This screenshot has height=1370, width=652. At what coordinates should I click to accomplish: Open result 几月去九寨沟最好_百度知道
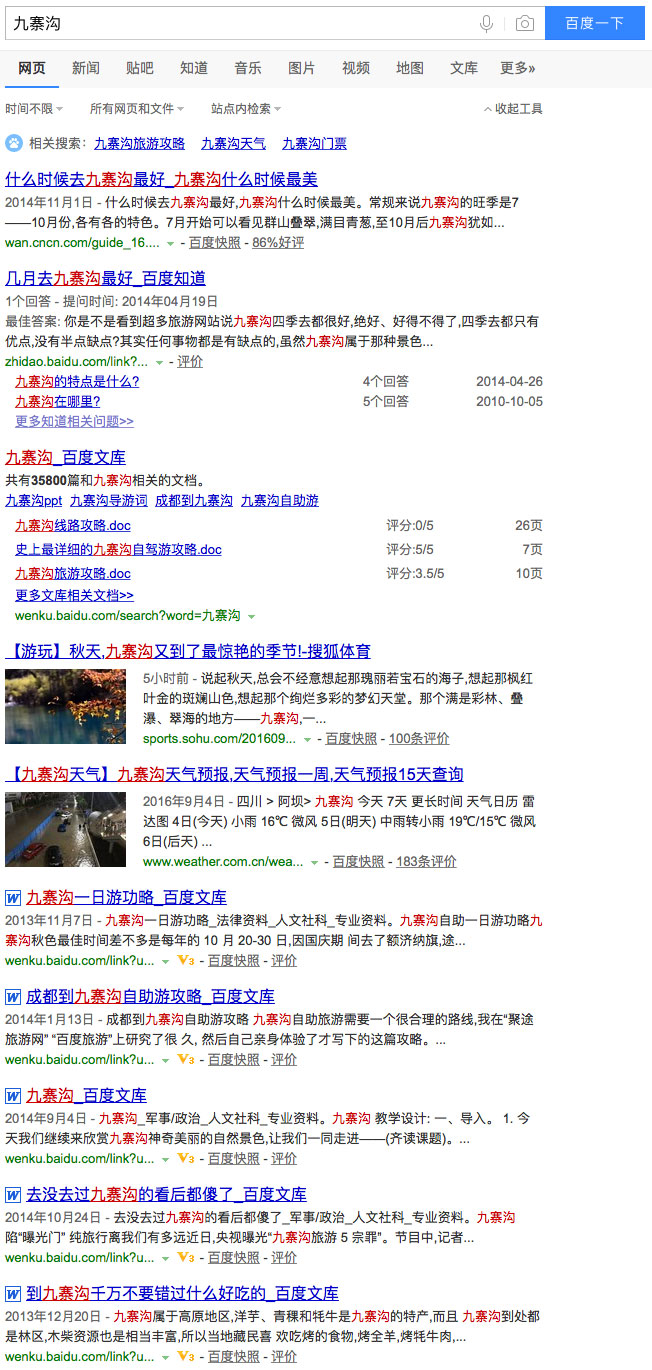coord(105,278)
